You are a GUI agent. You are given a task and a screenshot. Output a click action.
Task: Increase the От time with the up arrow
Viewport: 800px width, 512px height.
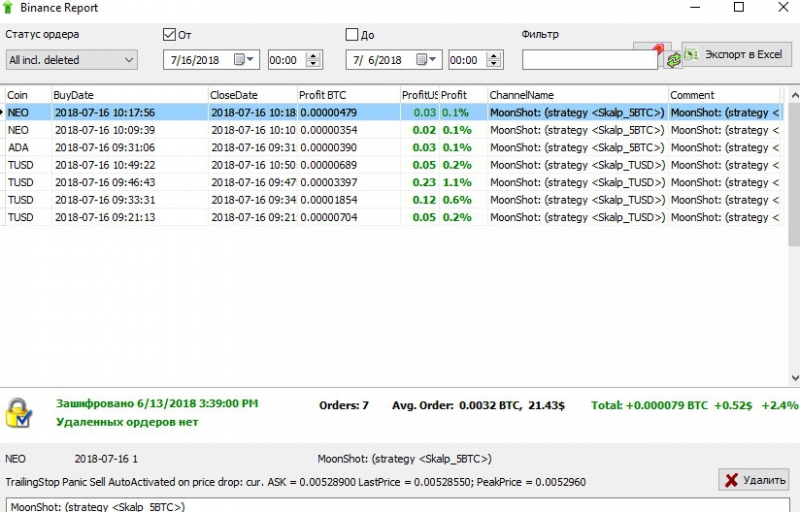click(x=314, y=56)
